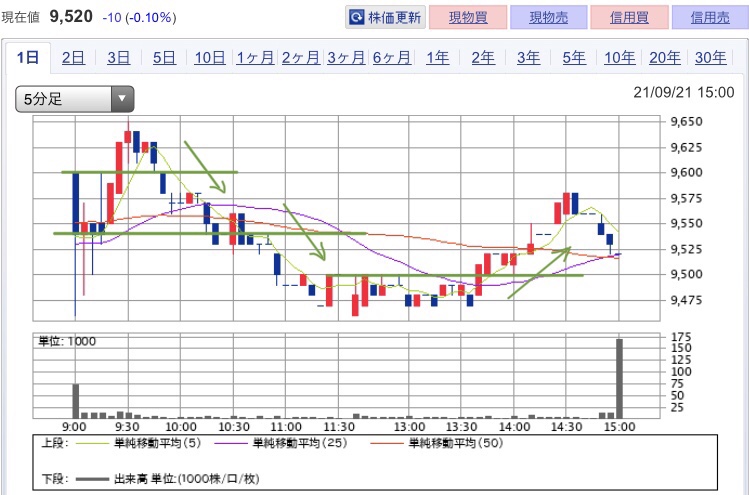Image resolution: width=749 pixels, height=495 pixels.
Task: Switch to the 10日 period tab
Action: pos(210,58)
